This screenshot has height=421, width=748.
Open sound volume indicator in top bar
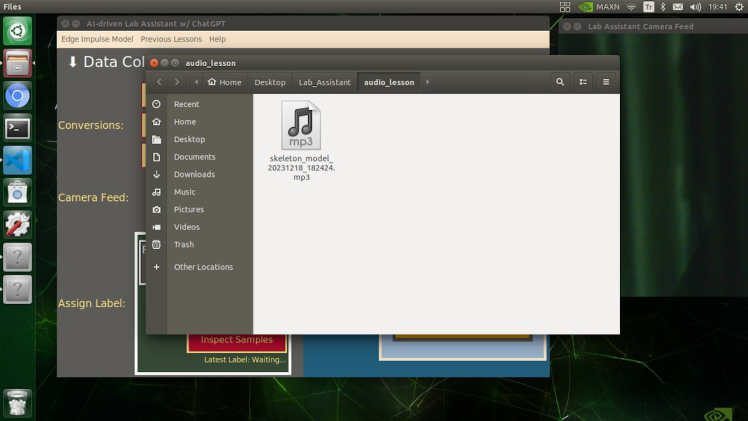tap(695, 7)
